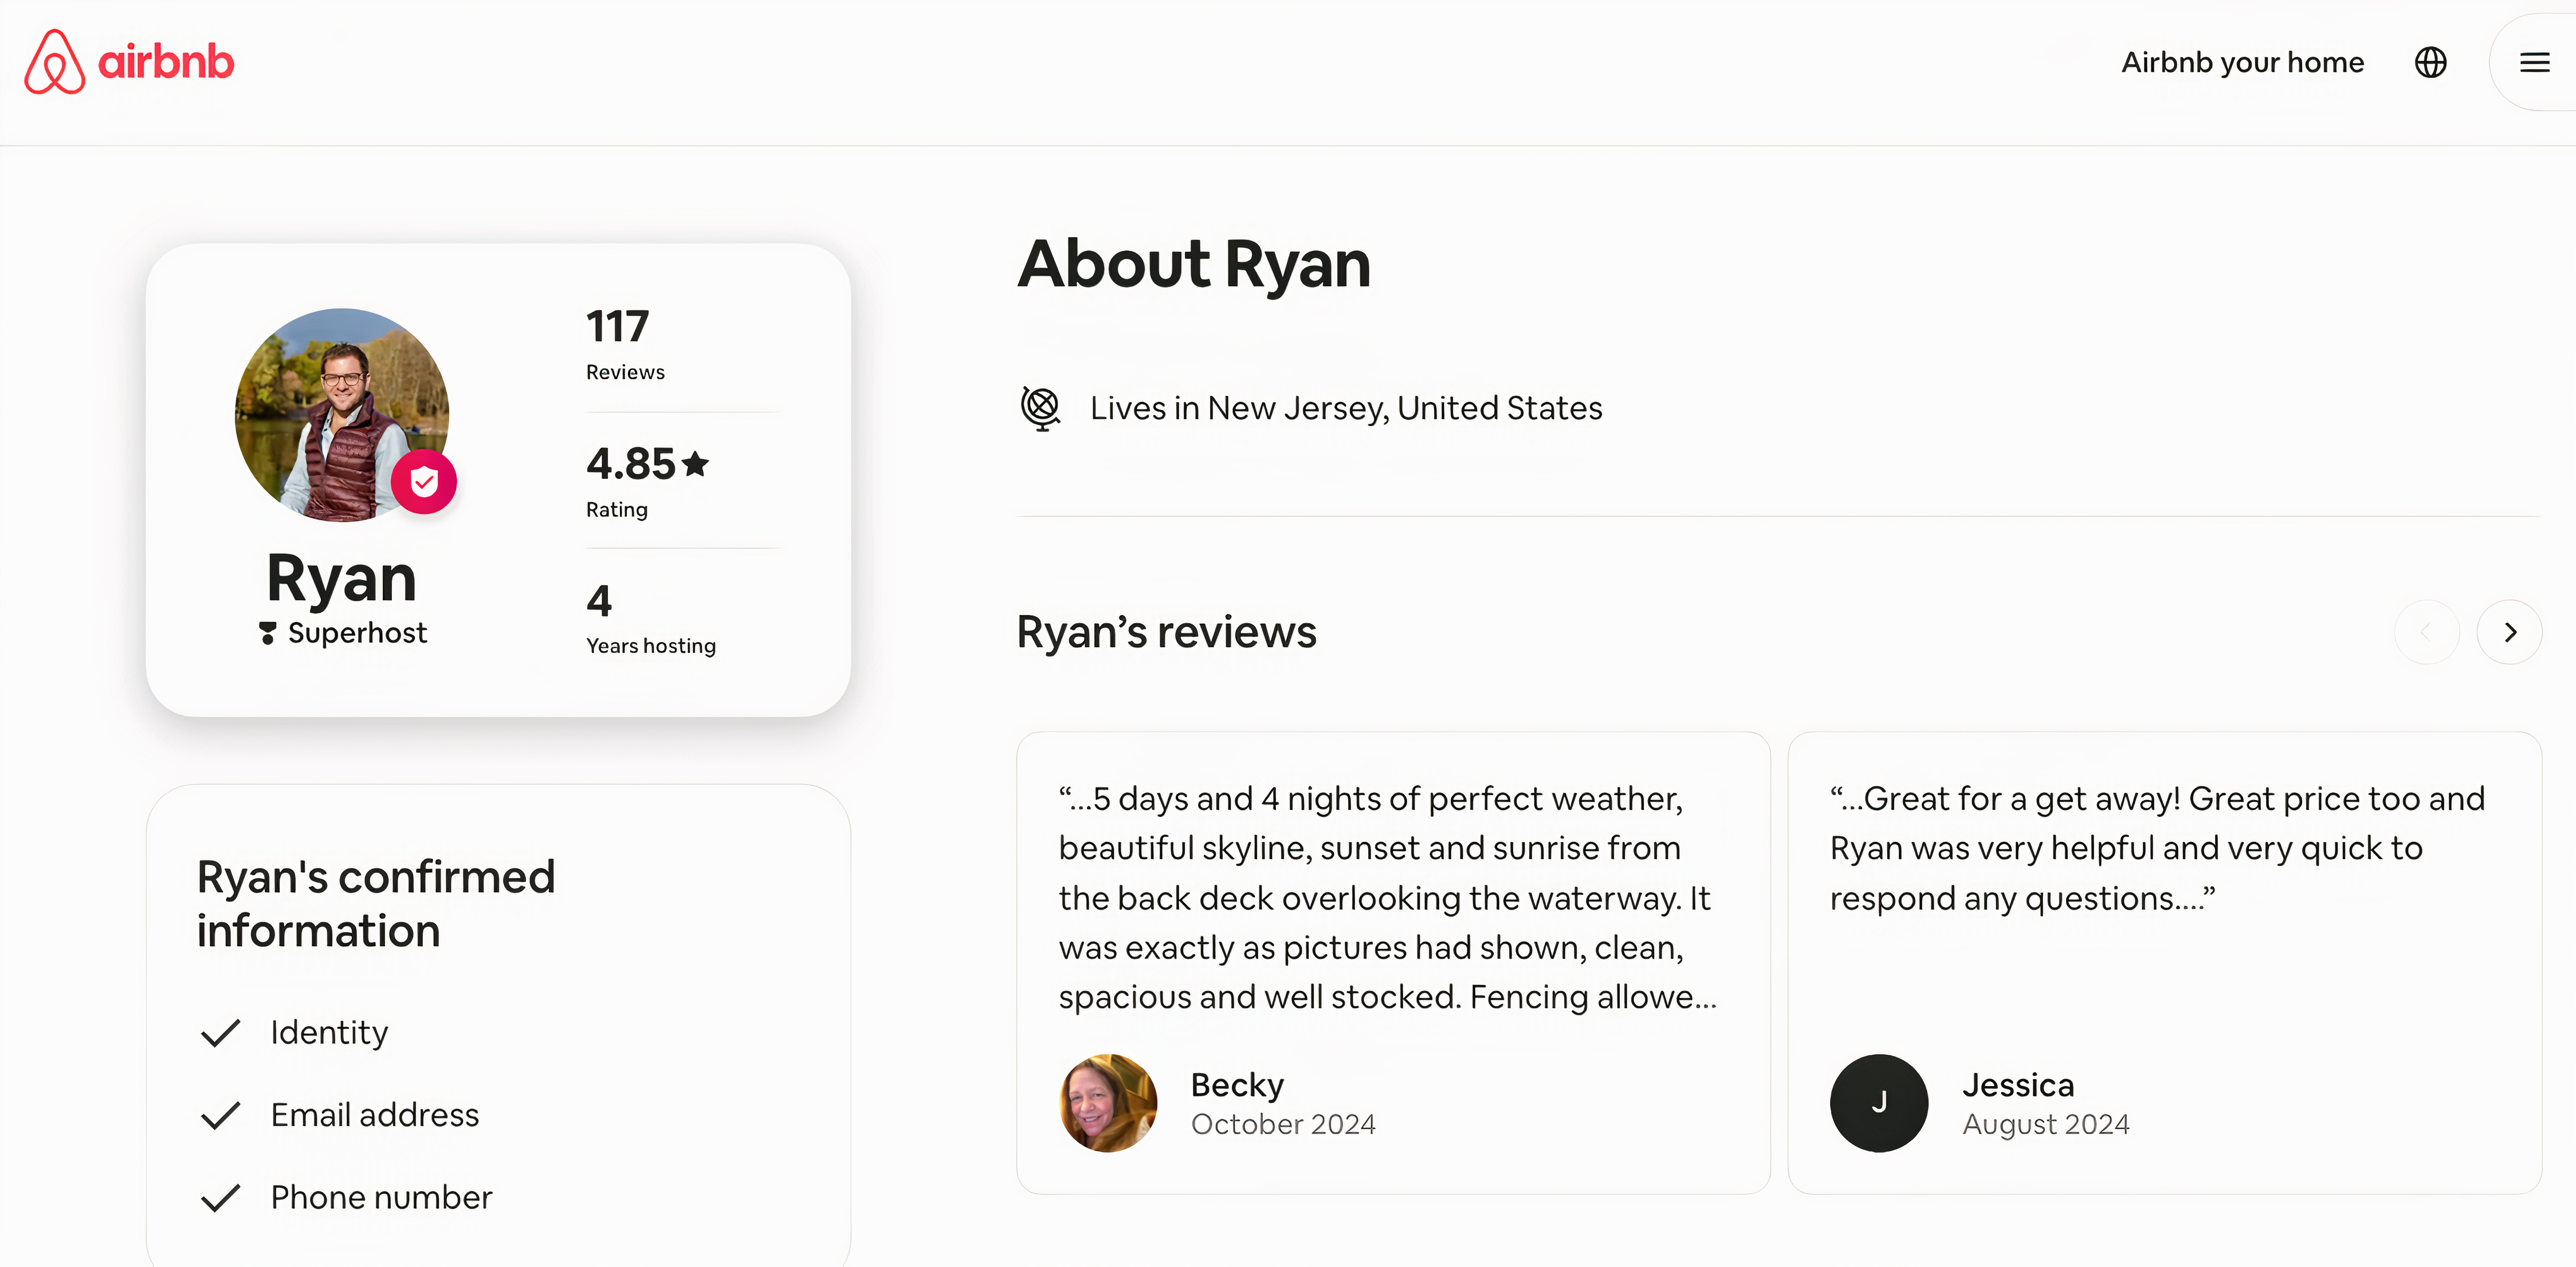Click Jessica's J avatar
The width and height of the screenshot is (2576, 1267).
click(1879, 1103)
